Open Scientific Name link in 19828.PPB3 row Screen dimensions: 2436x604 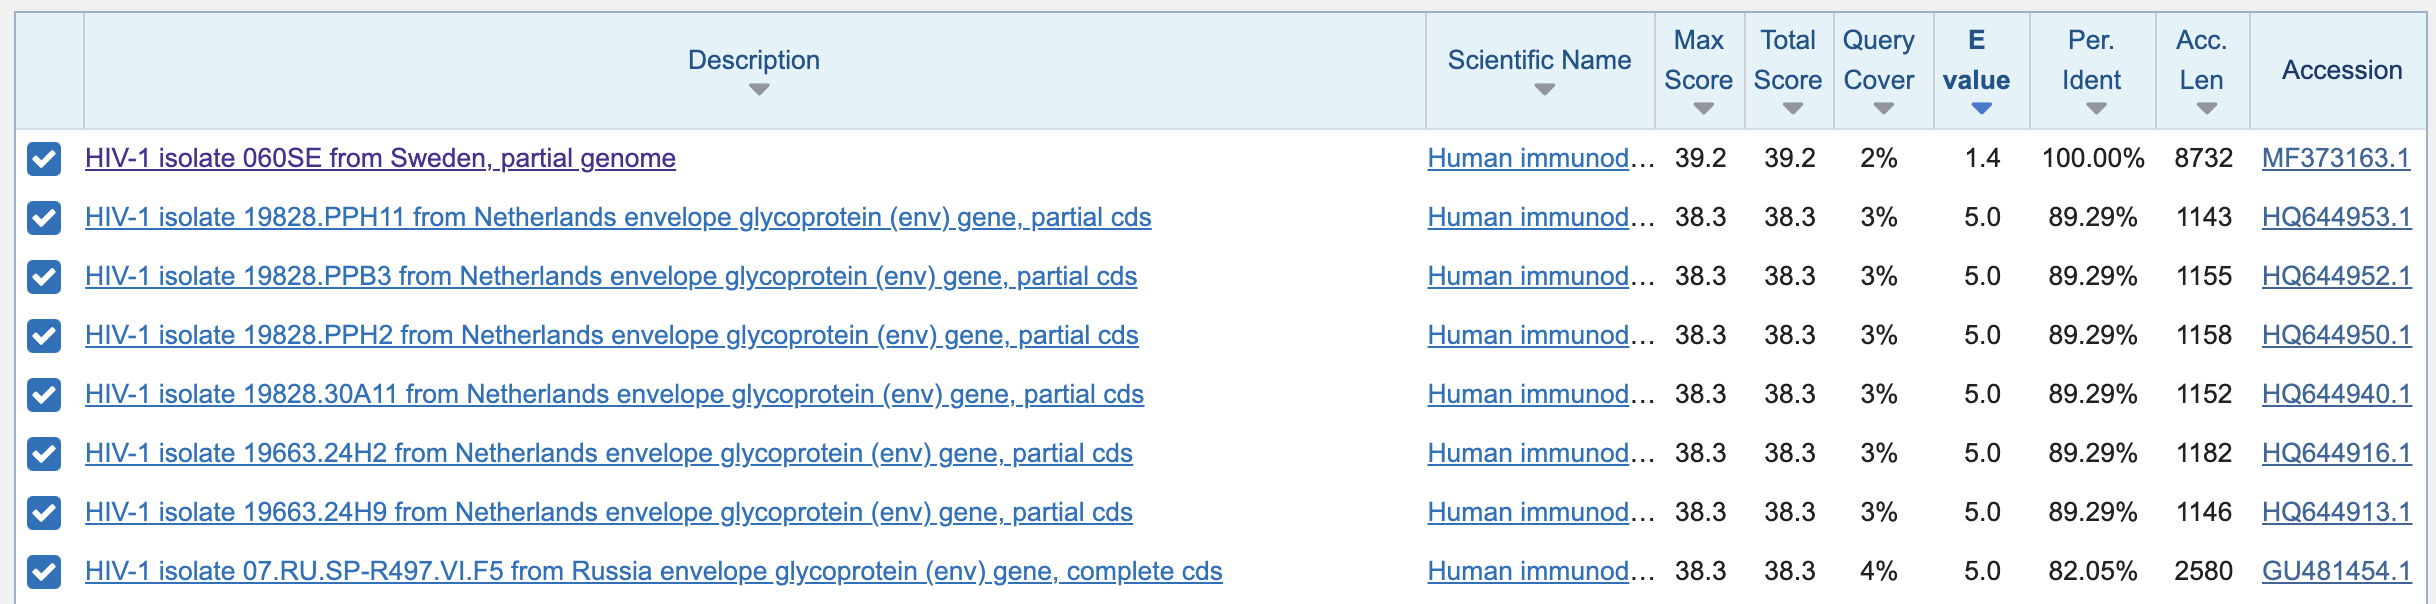[1528, 276]
